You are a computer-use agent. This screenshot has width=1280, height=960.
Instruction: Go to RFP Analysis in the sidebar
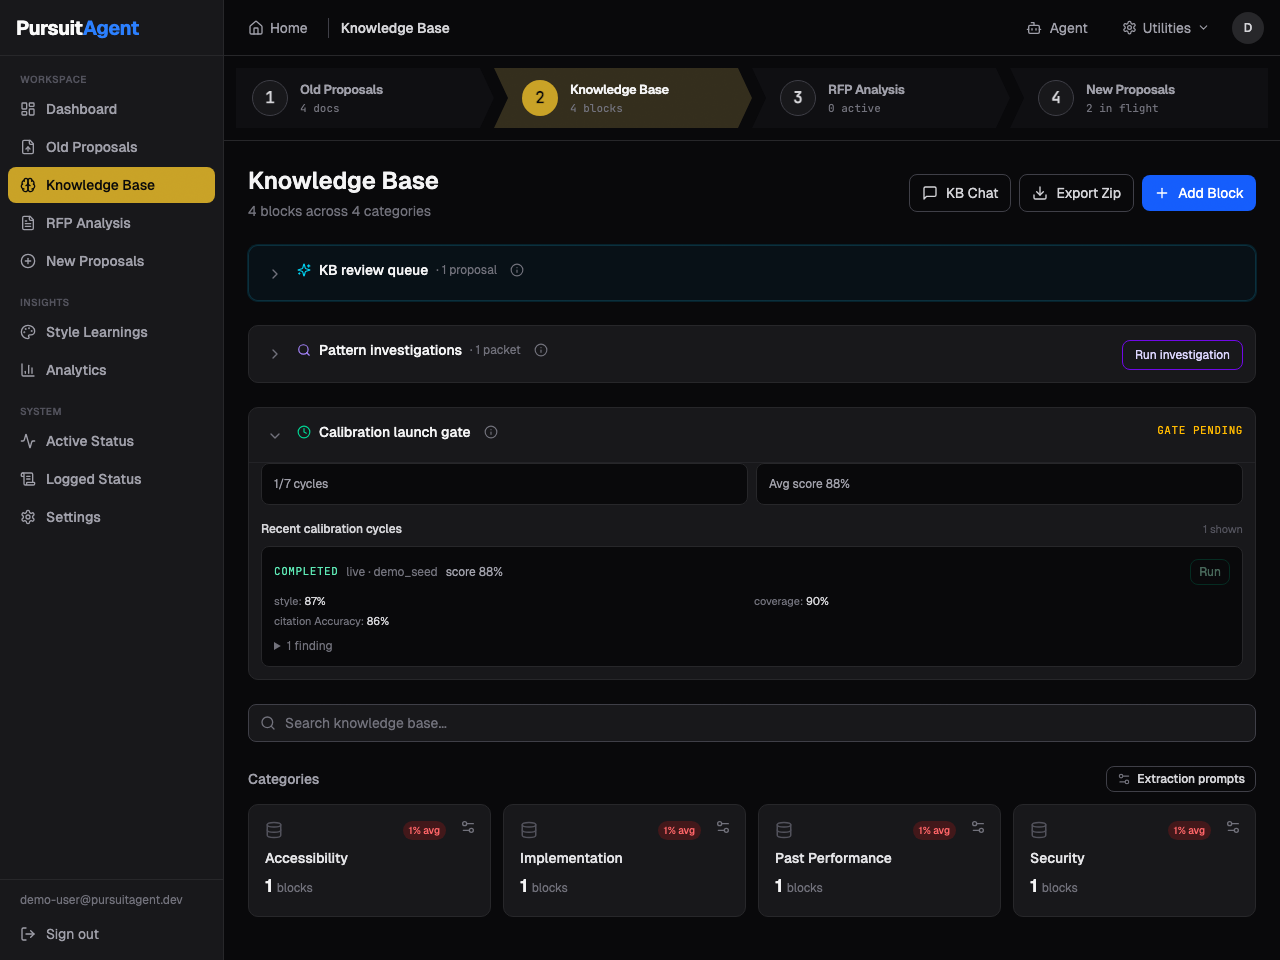[x=111, y=223]
